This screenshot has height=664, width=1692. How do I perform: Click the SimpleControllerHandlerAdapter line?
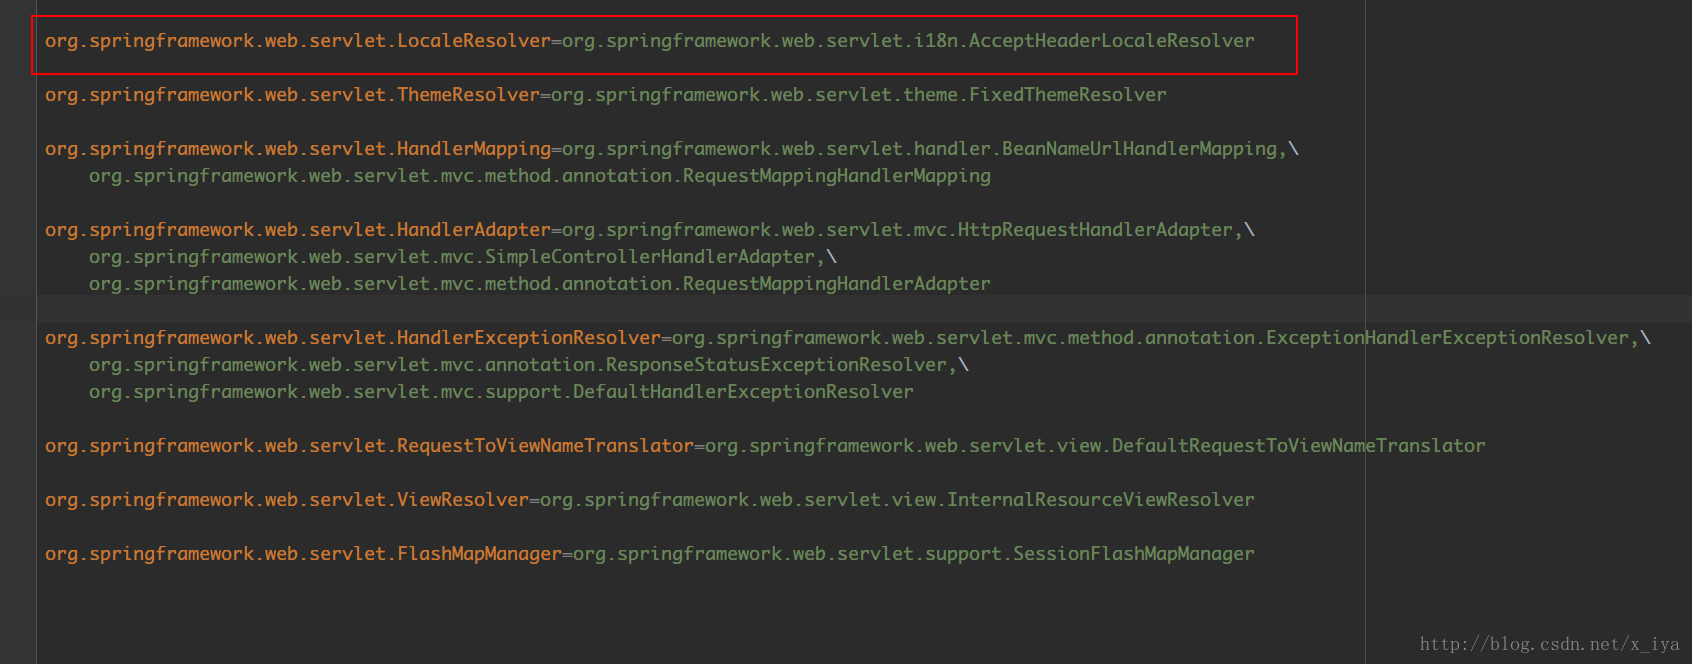(x=463, y=257)
